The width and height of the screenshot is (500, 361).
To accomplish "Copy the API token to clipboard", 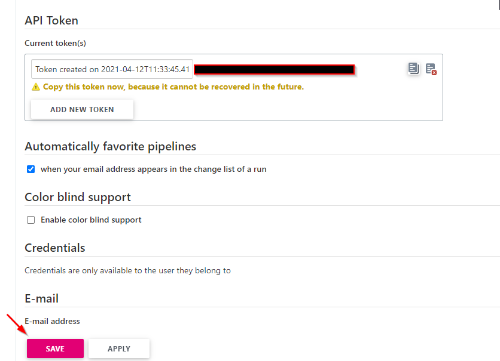I will click(x=413, y=69).
